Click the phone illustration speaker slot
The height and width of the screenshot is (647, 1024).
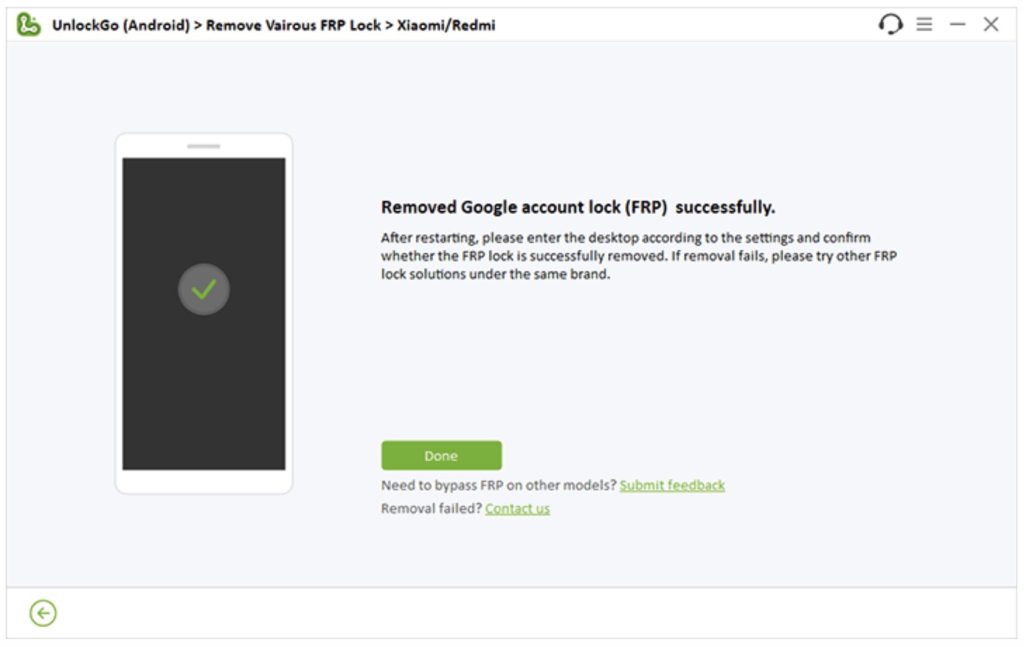(204, 146)
